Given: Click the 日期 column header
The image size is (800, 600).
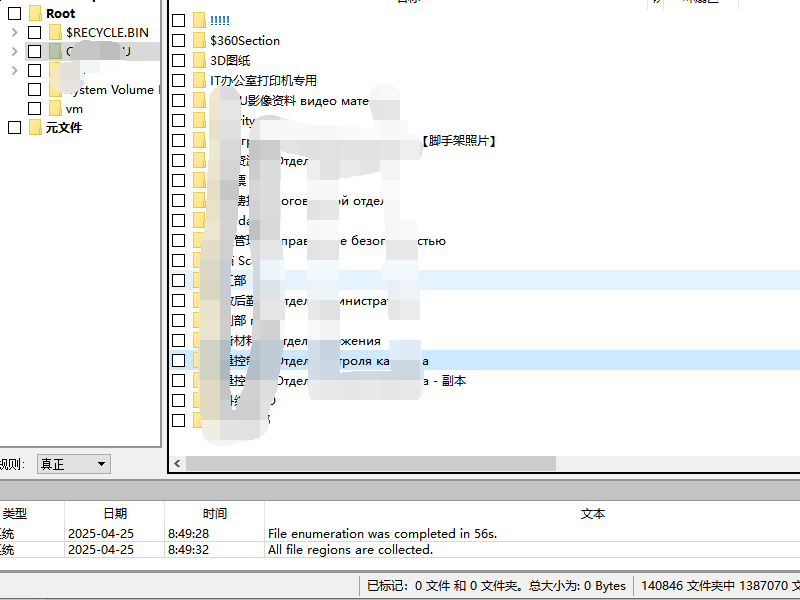Looking at the screenshot, I should click(114, 513).
